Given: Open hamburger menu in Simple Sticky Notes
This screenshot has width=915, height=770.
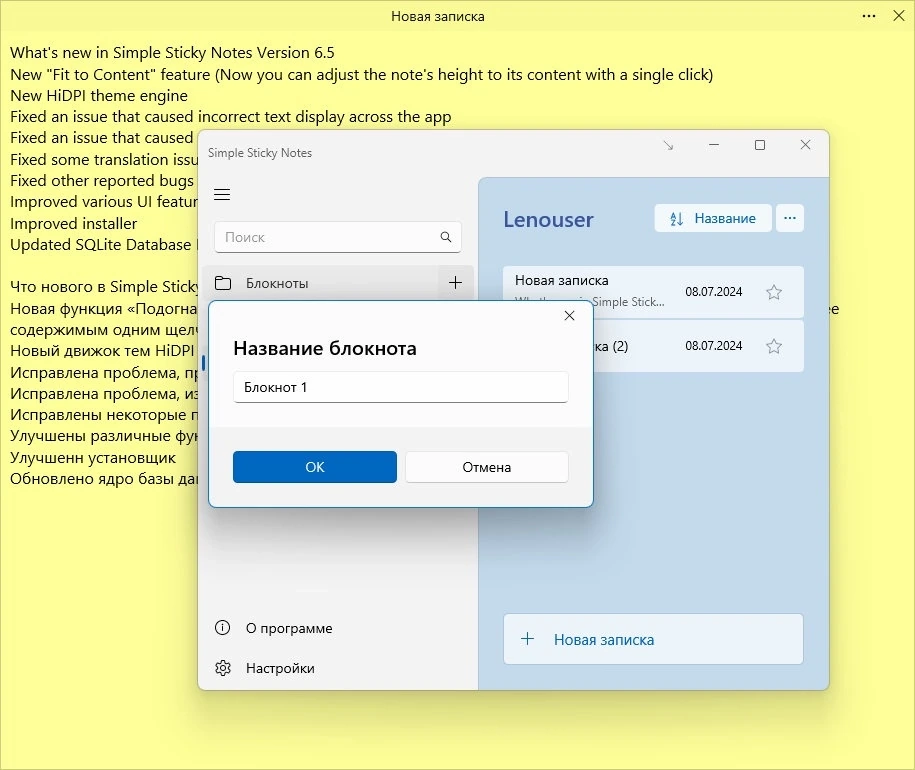Looking at the screenshot, I should 222,194.
